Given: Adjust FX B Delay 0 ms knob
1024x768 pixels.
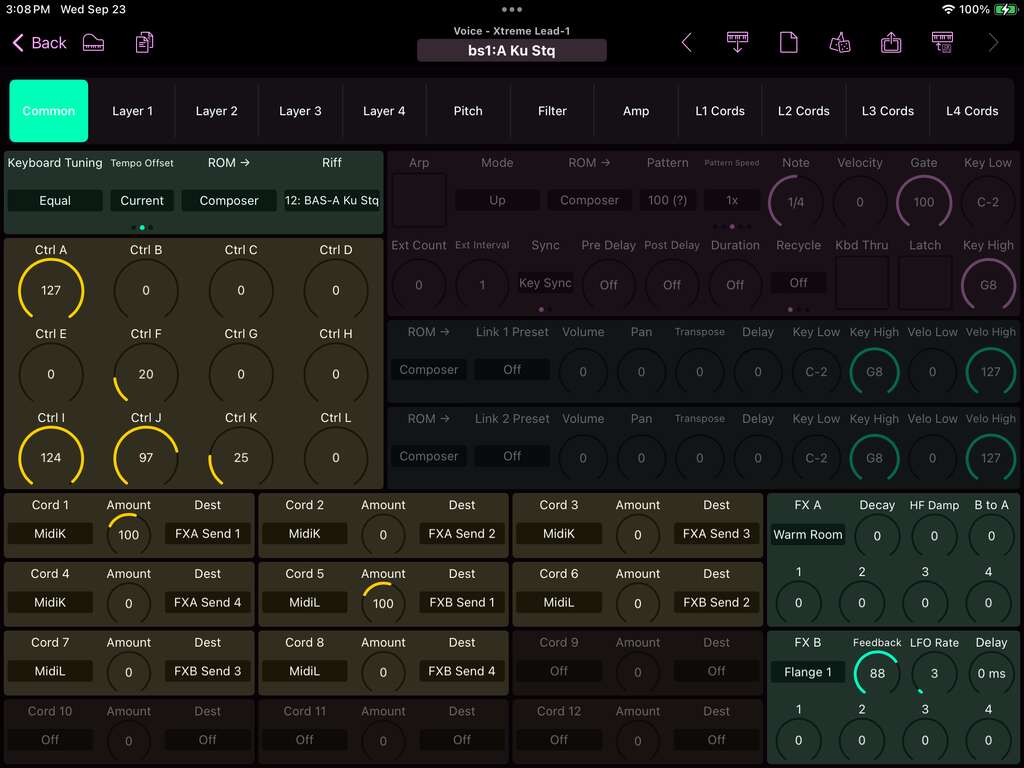Looking at the screenshot, I should click(991, 673).
